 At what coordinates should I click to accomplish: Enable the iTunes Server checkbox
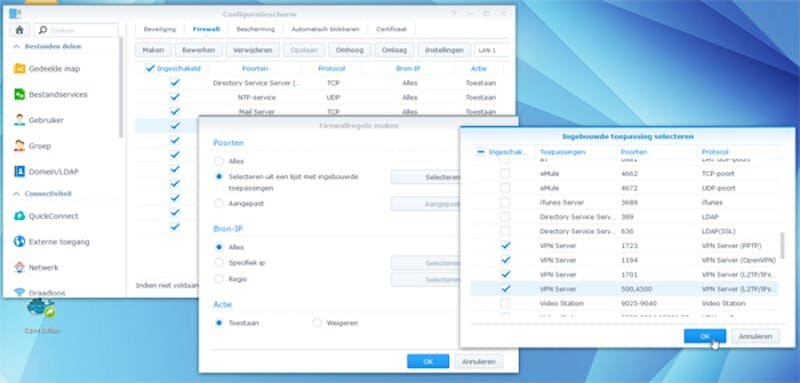pyautogui.click(x=505, y=202)
